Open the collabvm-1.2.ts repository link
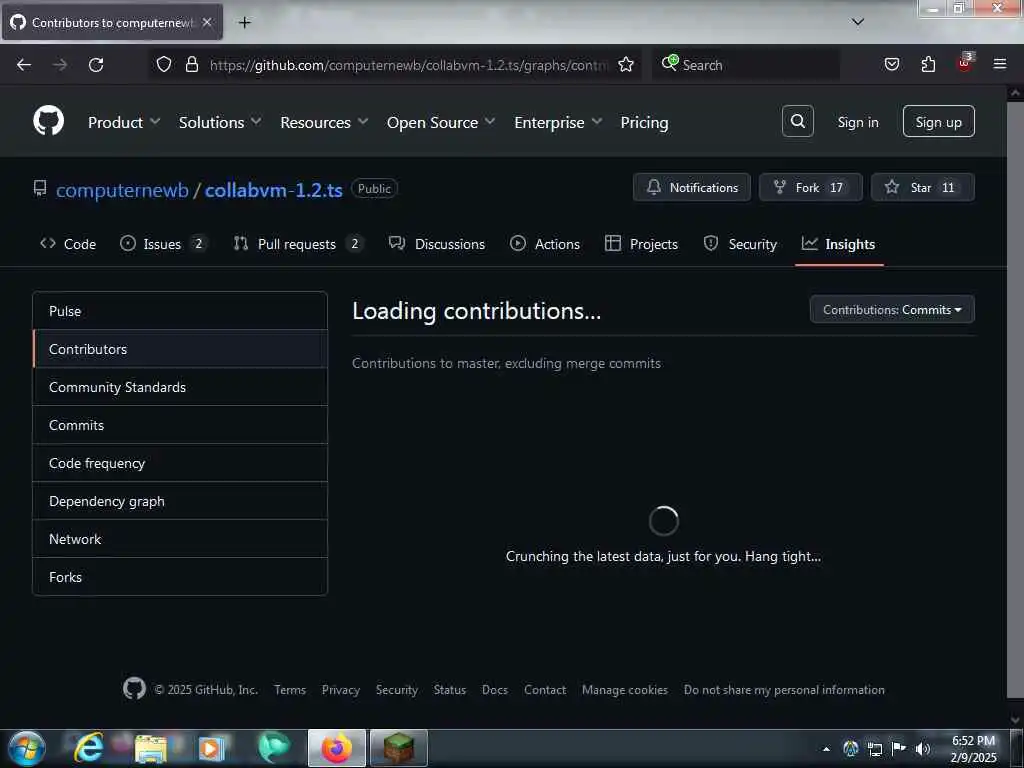1024x768 pixels. point(274,190)
